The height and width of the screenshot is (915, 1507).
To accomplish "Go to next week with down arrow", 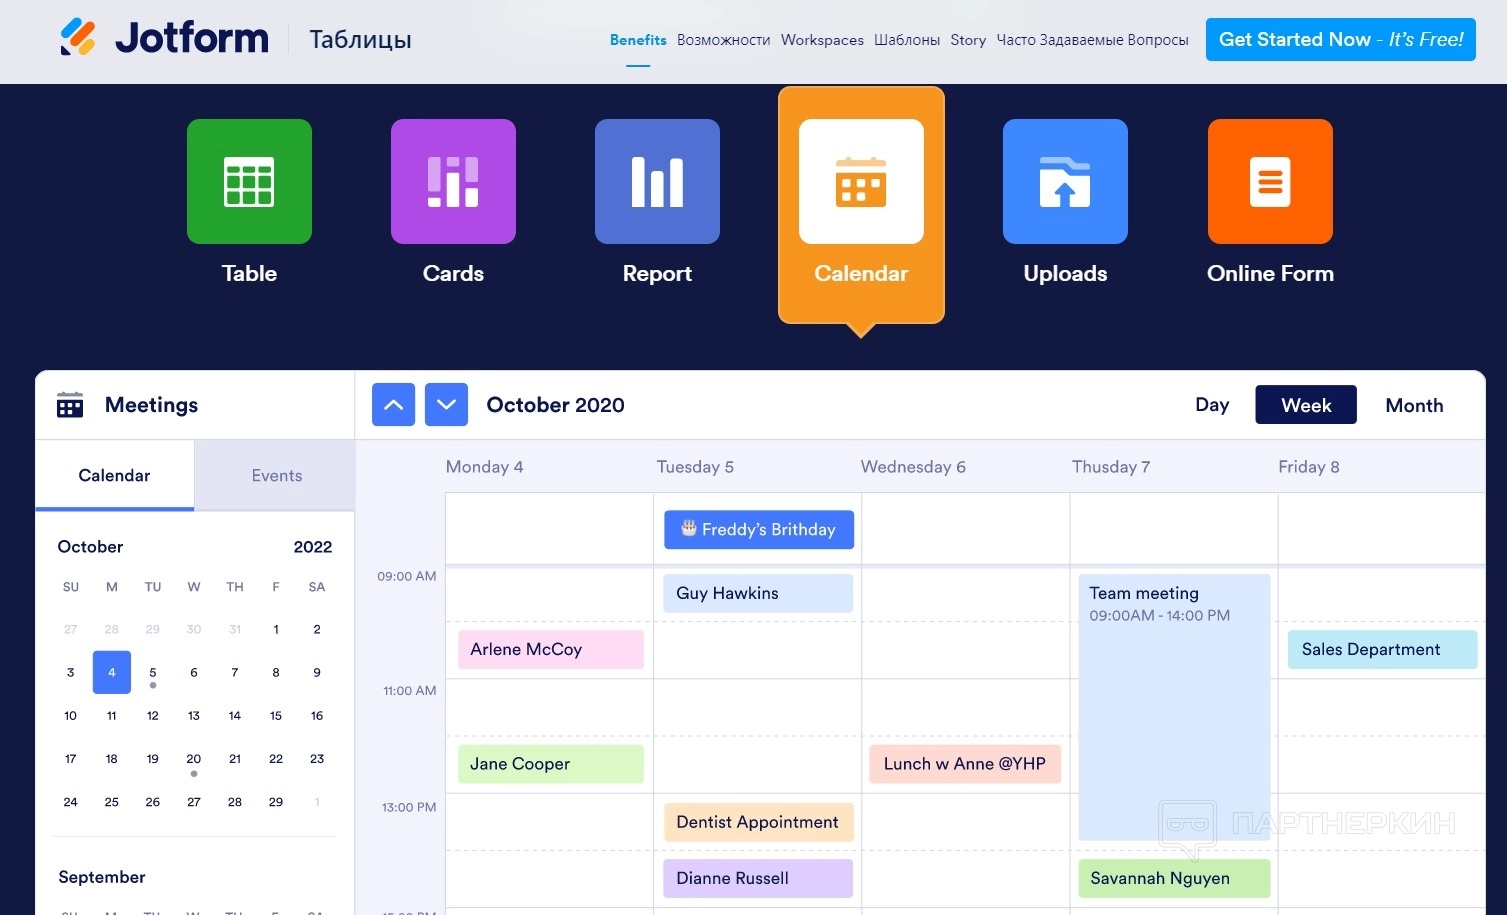I will coord(446,405).
